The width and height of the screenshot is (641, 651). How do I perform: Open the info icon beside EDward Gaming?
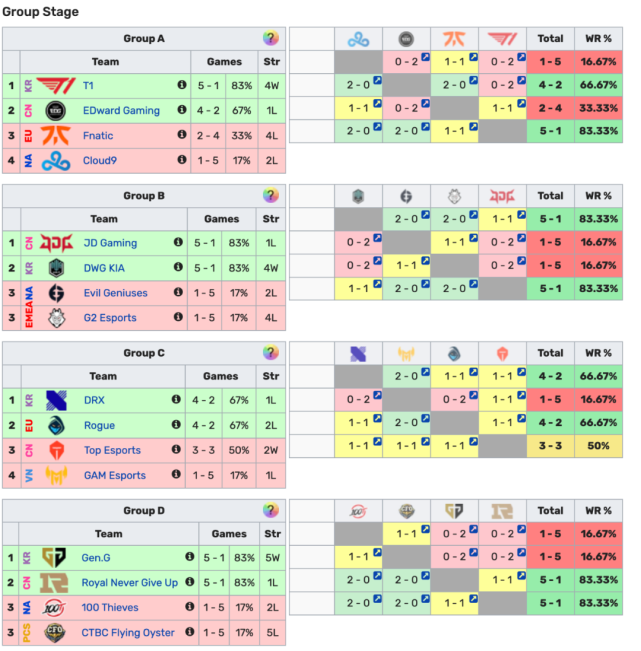182,110
